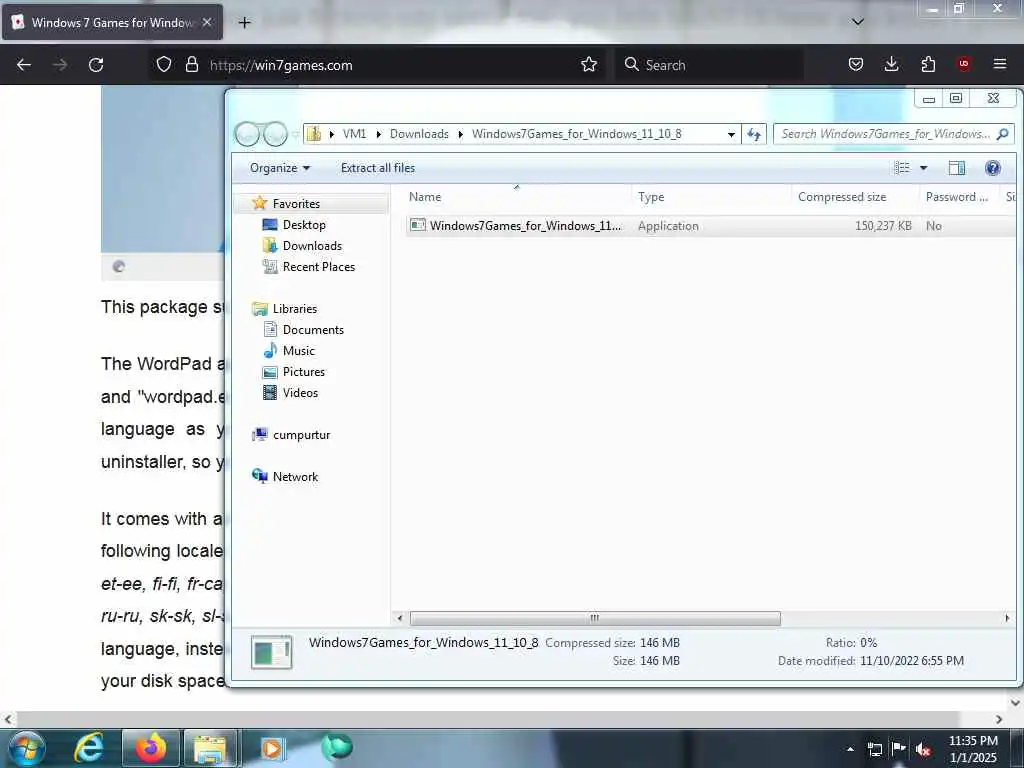
Task: Sort by Compressed size column
Action: [855, 197]
